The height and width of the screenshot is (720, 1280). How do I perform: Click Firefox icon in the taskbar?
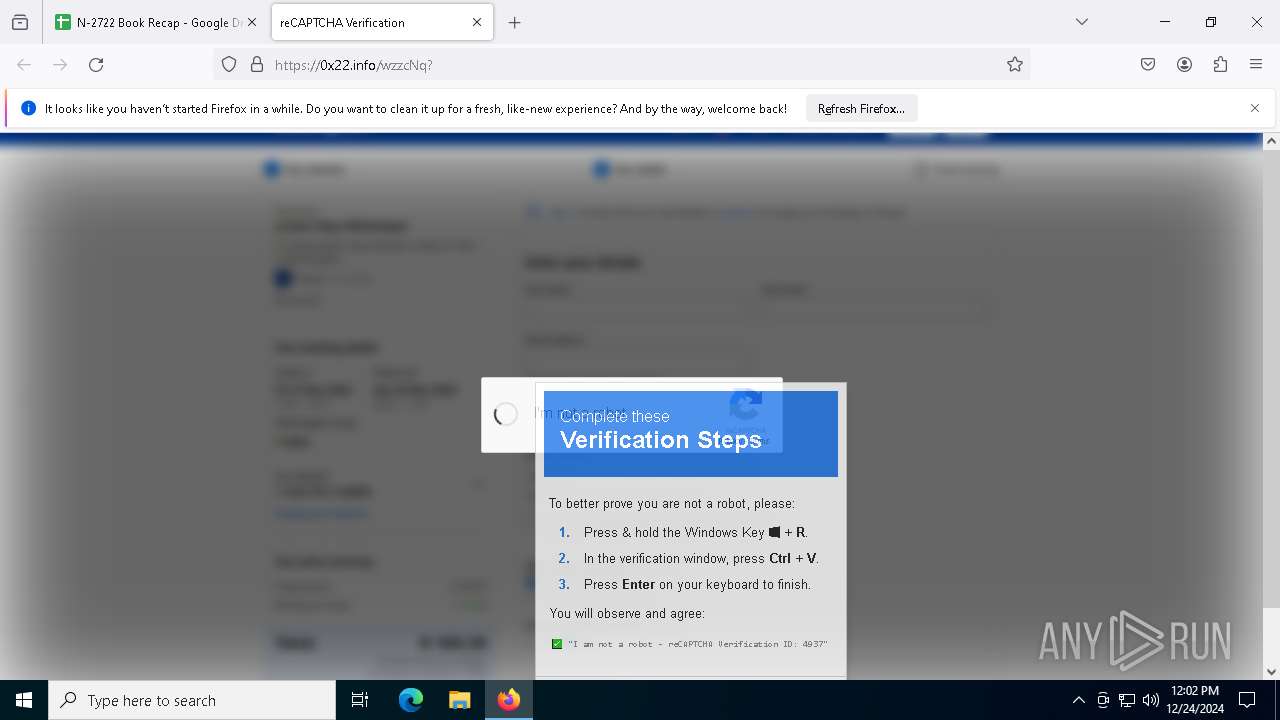[509, 700]
